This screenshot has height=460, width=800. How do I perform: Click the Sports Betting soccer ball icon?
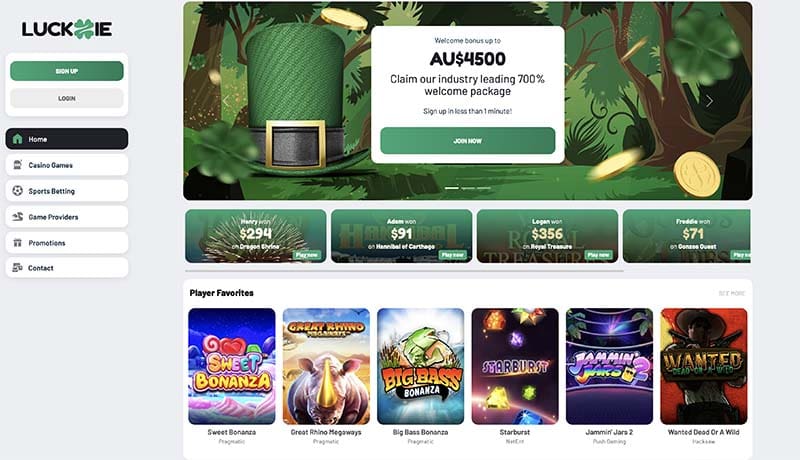(x=17, y=191)
